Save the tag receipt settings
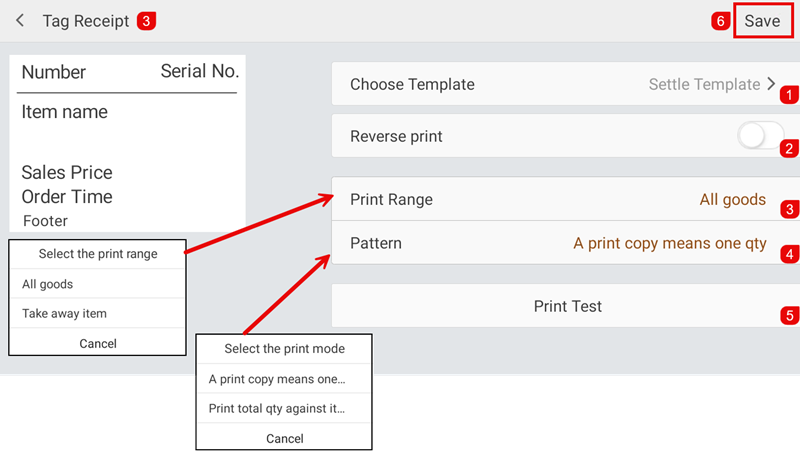The height and width of the screenshot is (451, 800). pos(762,21)
